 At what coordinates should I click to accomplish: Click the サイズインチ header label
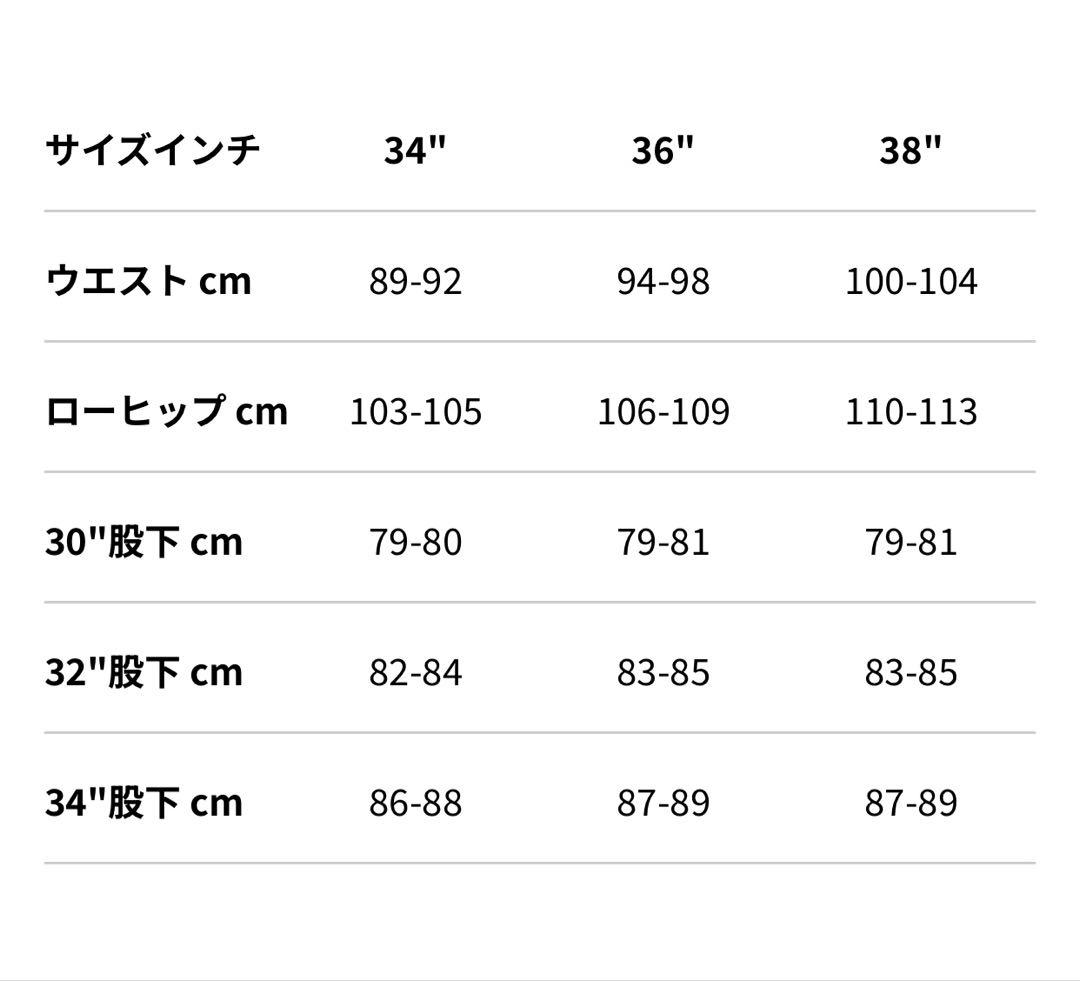click(153, 150)
